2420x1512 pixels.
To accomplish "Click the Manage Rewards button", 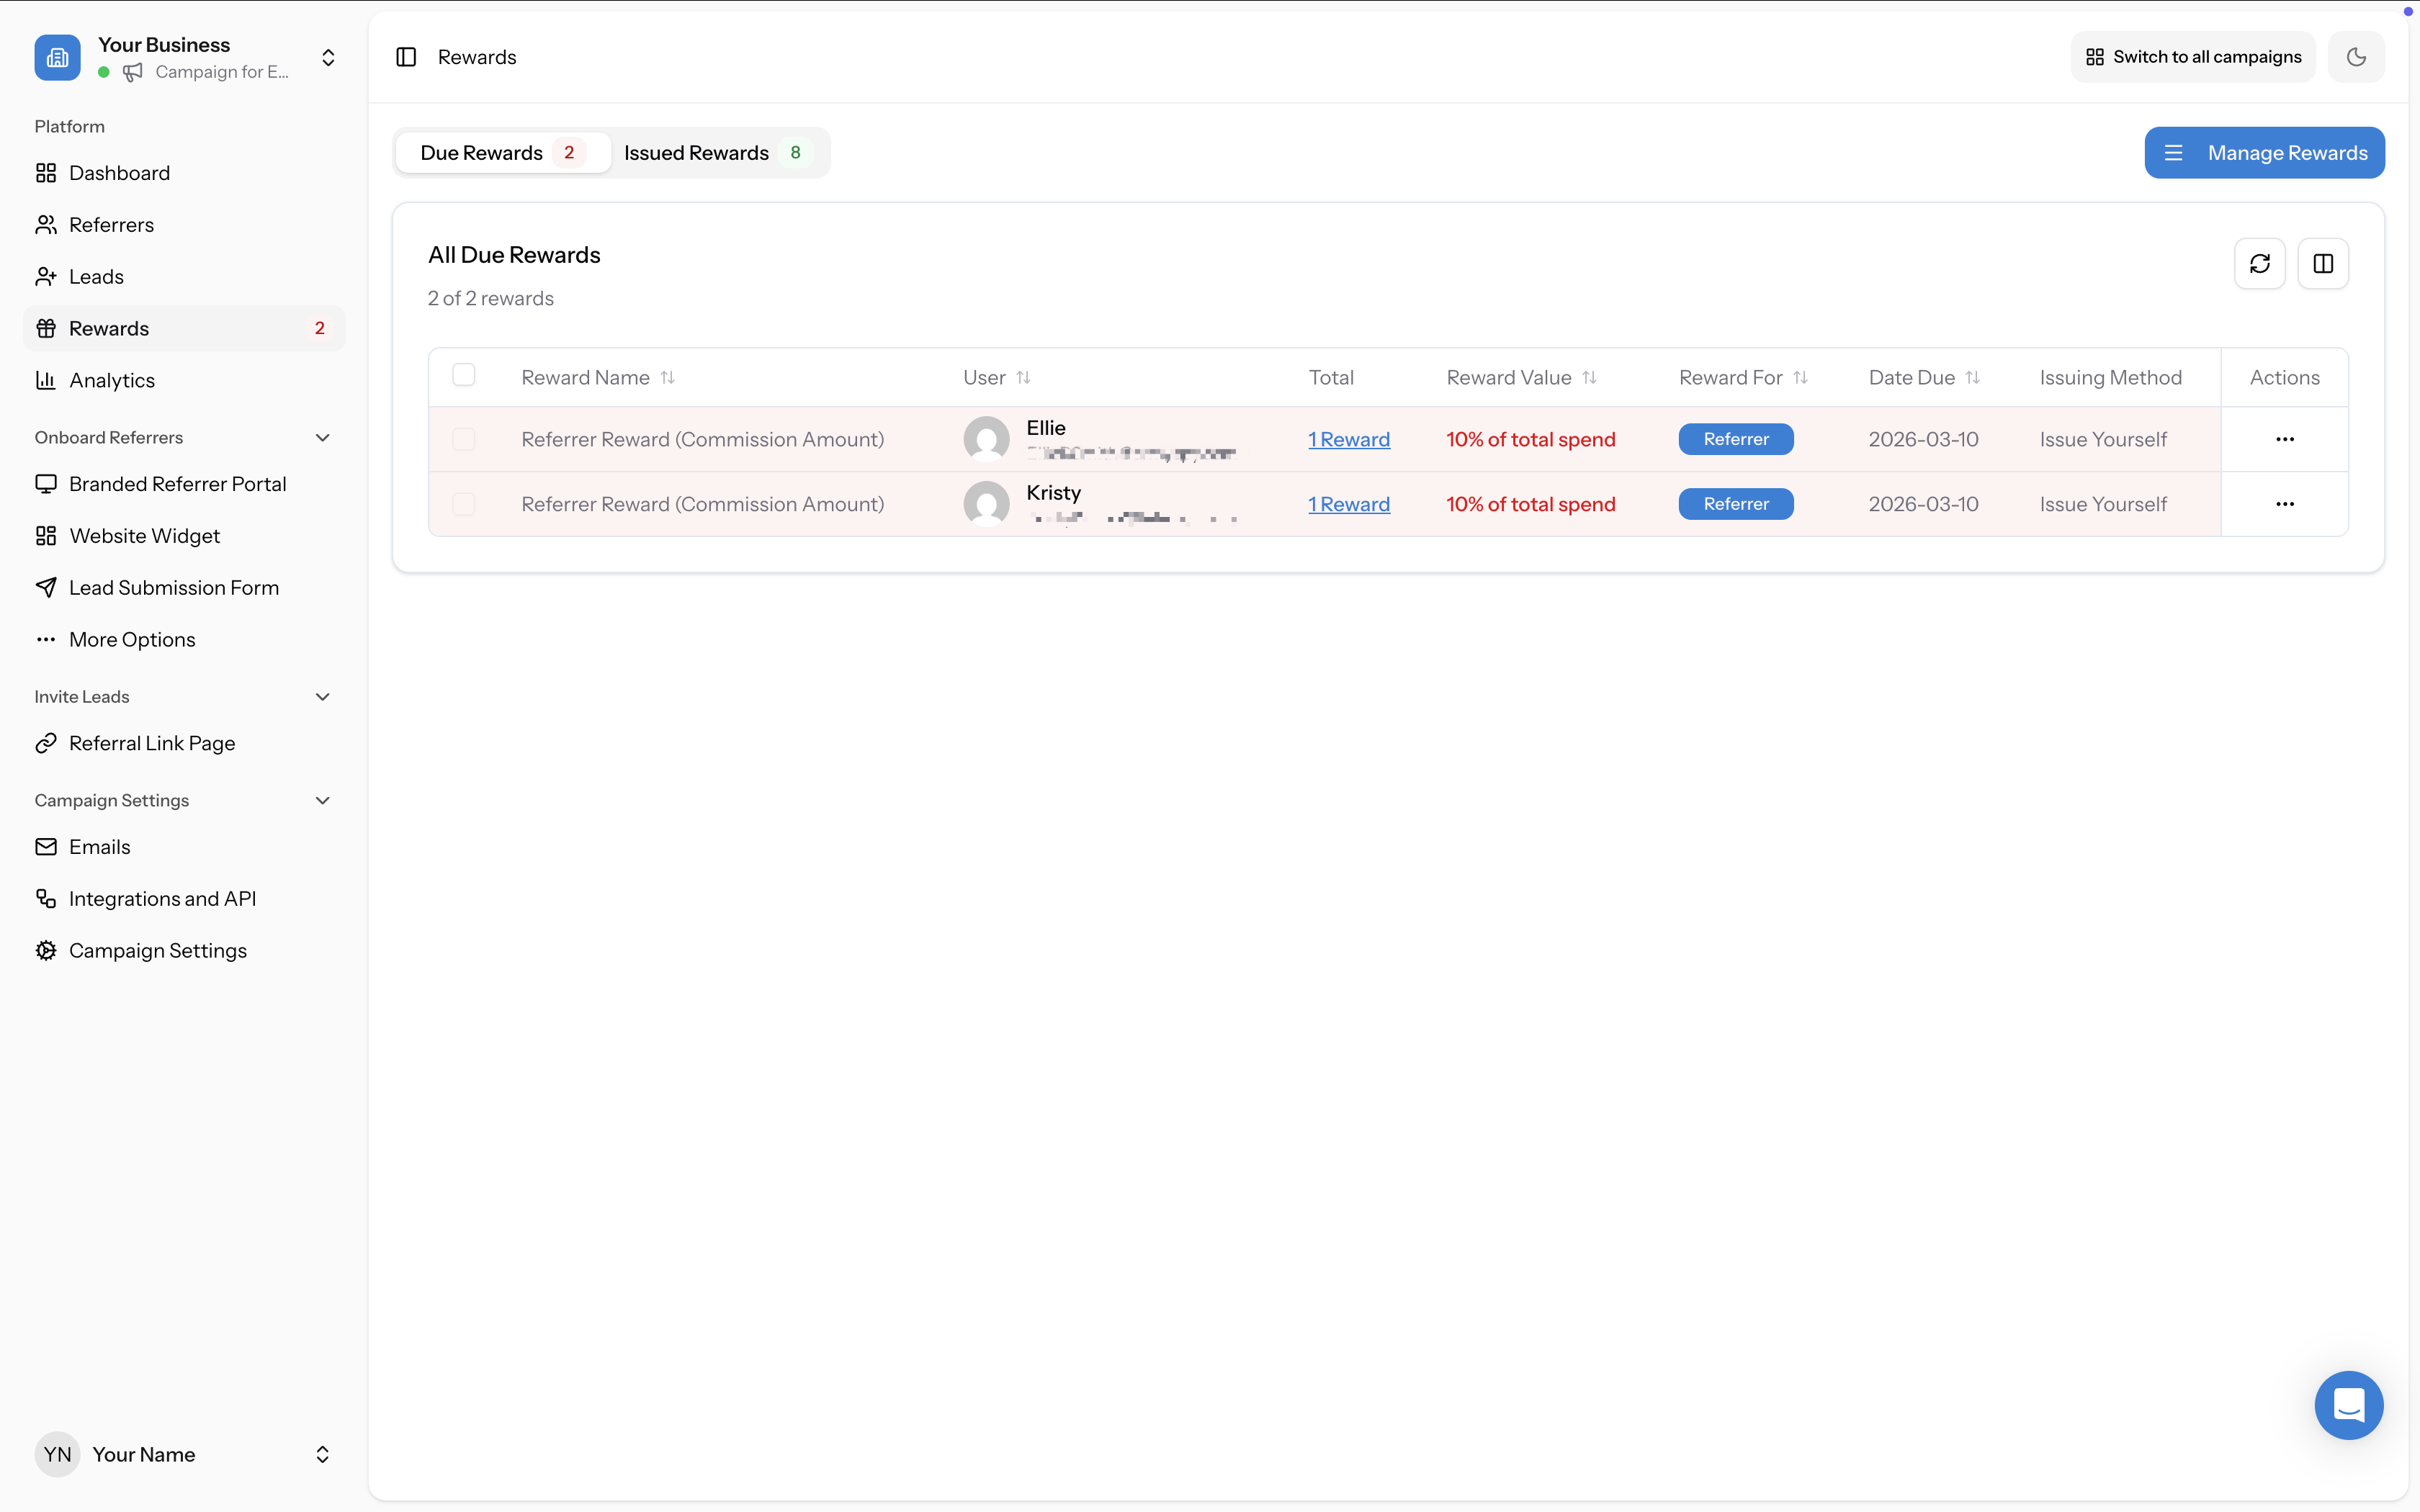I will point(2264,152).
